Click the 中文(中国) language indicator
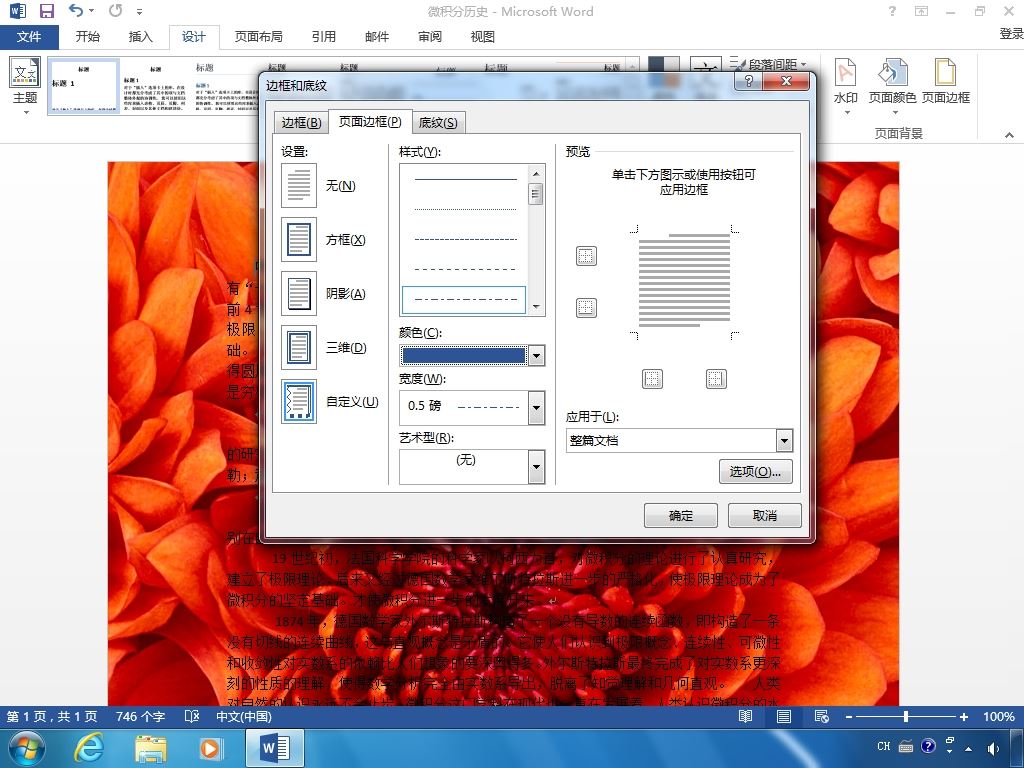Viewport: 1024px width, 768px height. pos(244,716)
